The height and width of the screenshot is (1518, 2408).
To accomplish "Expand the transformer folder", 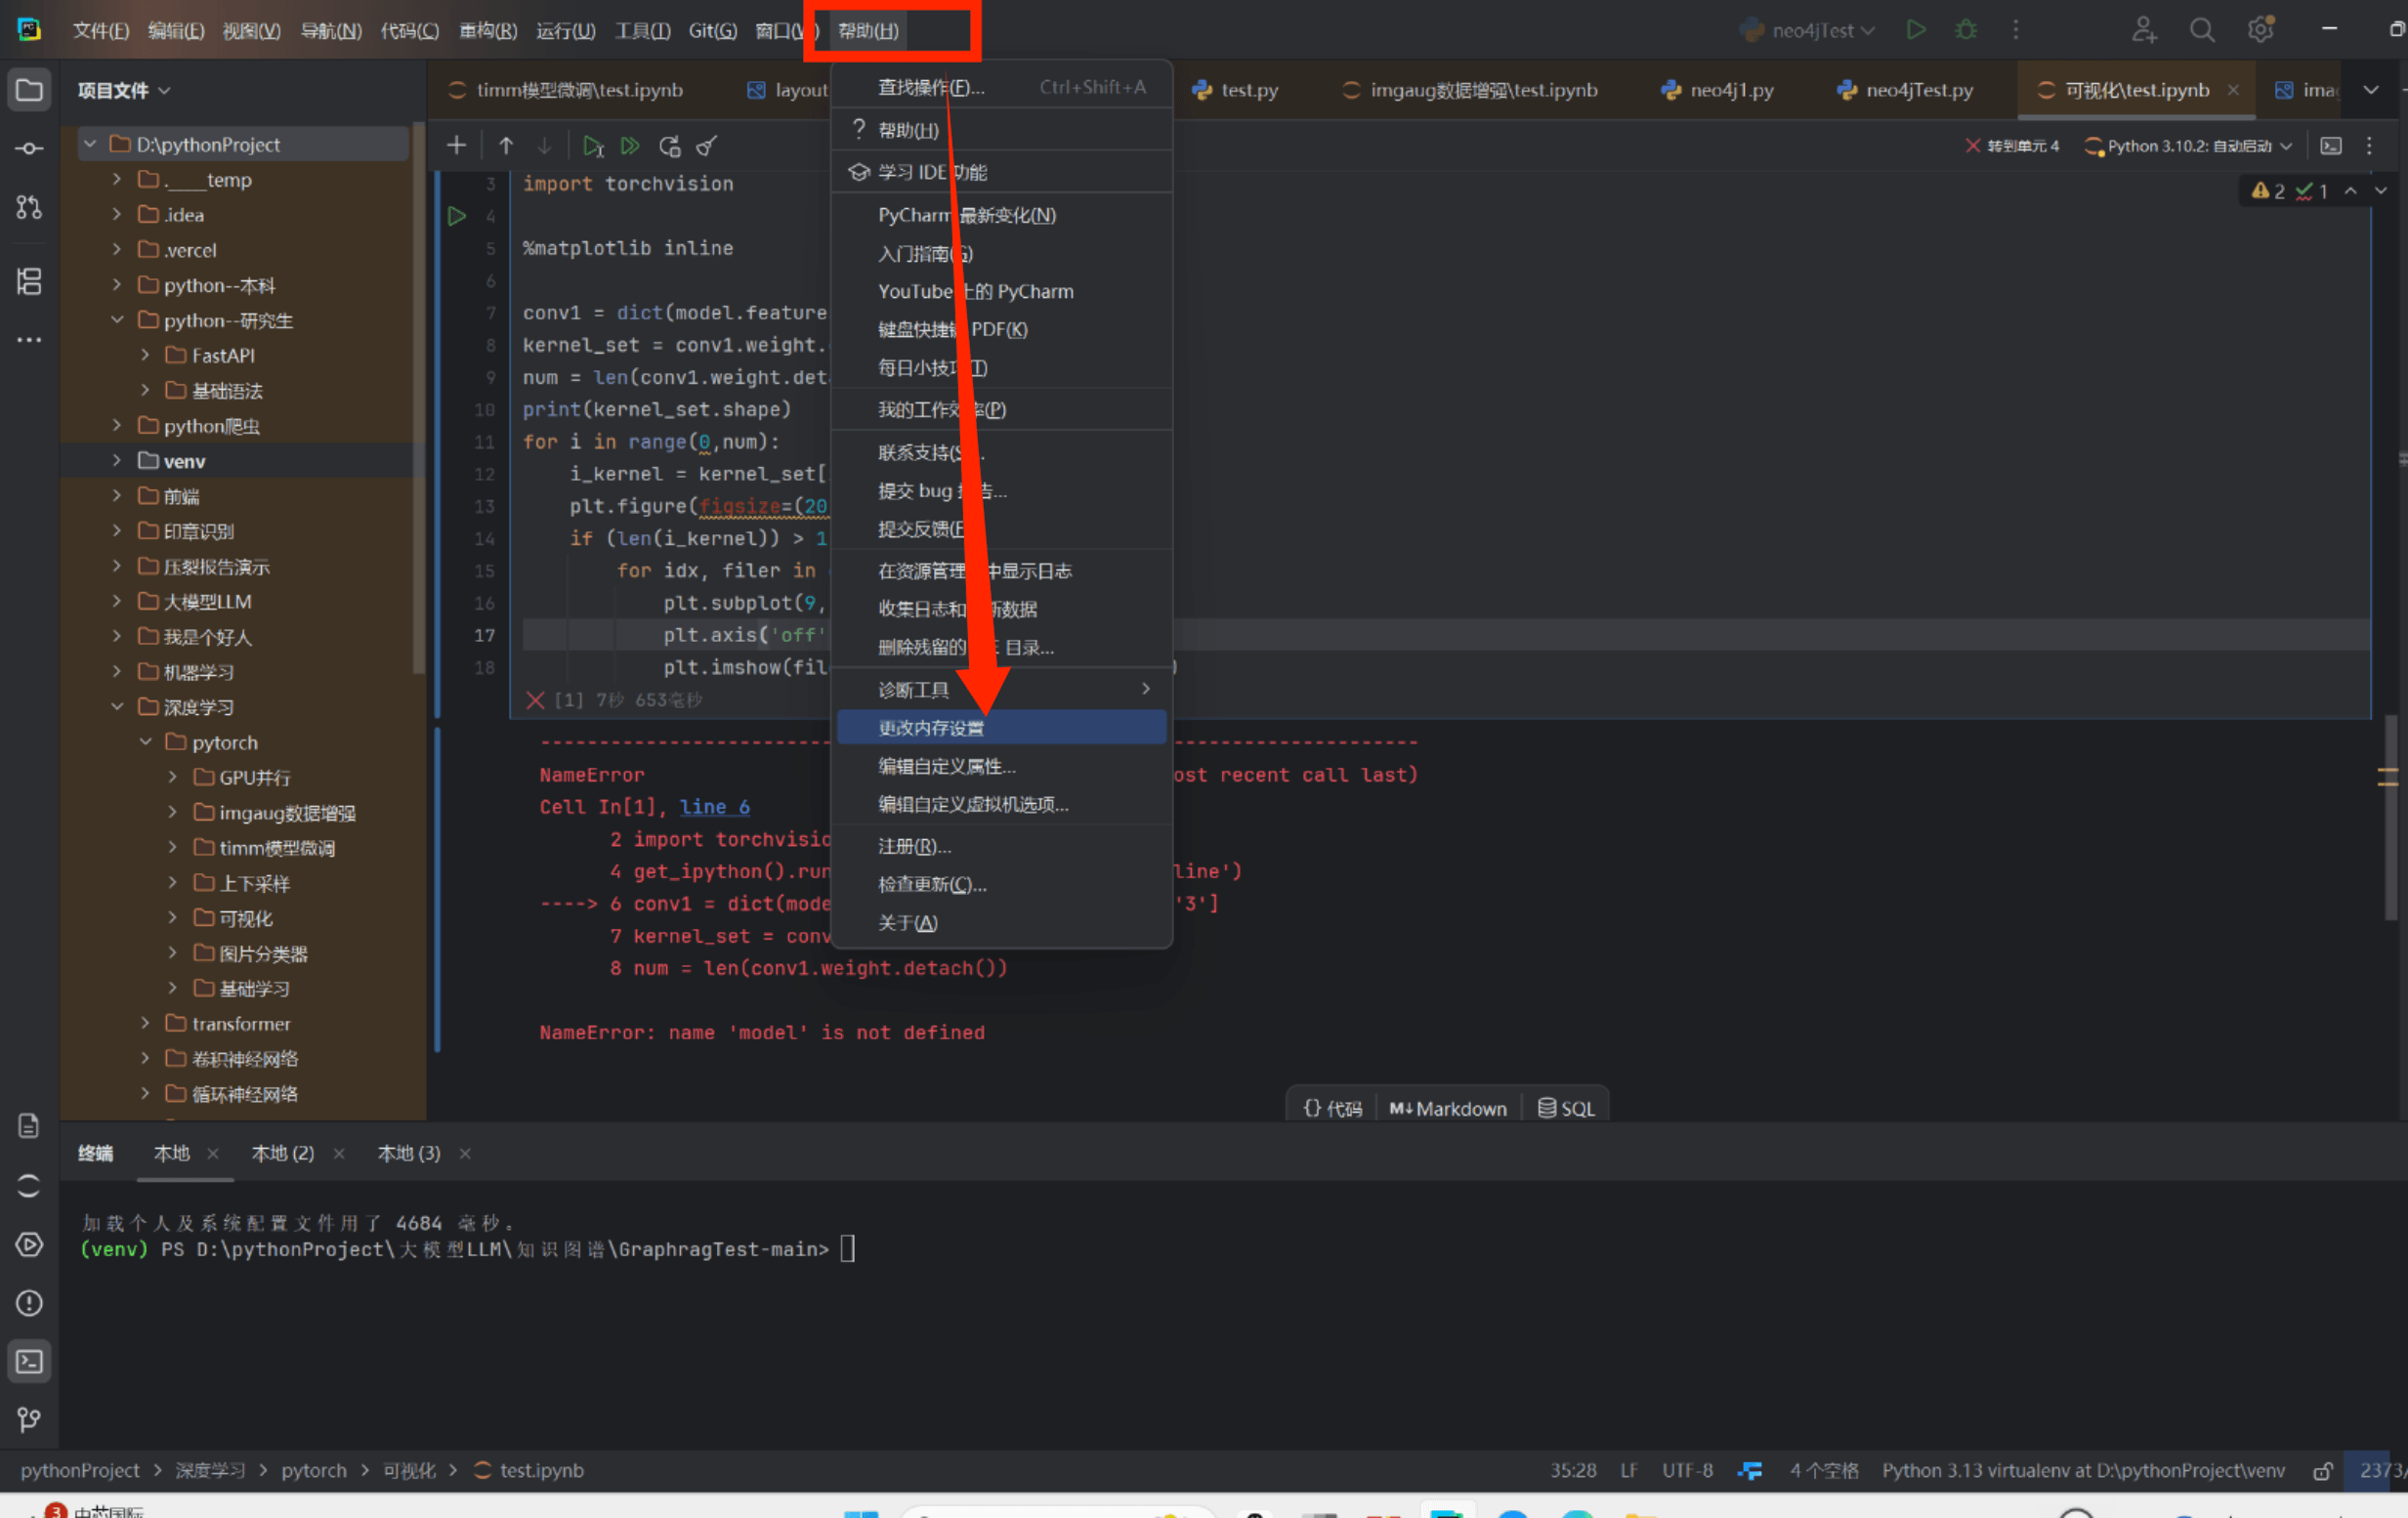I will coord(146,1023).
